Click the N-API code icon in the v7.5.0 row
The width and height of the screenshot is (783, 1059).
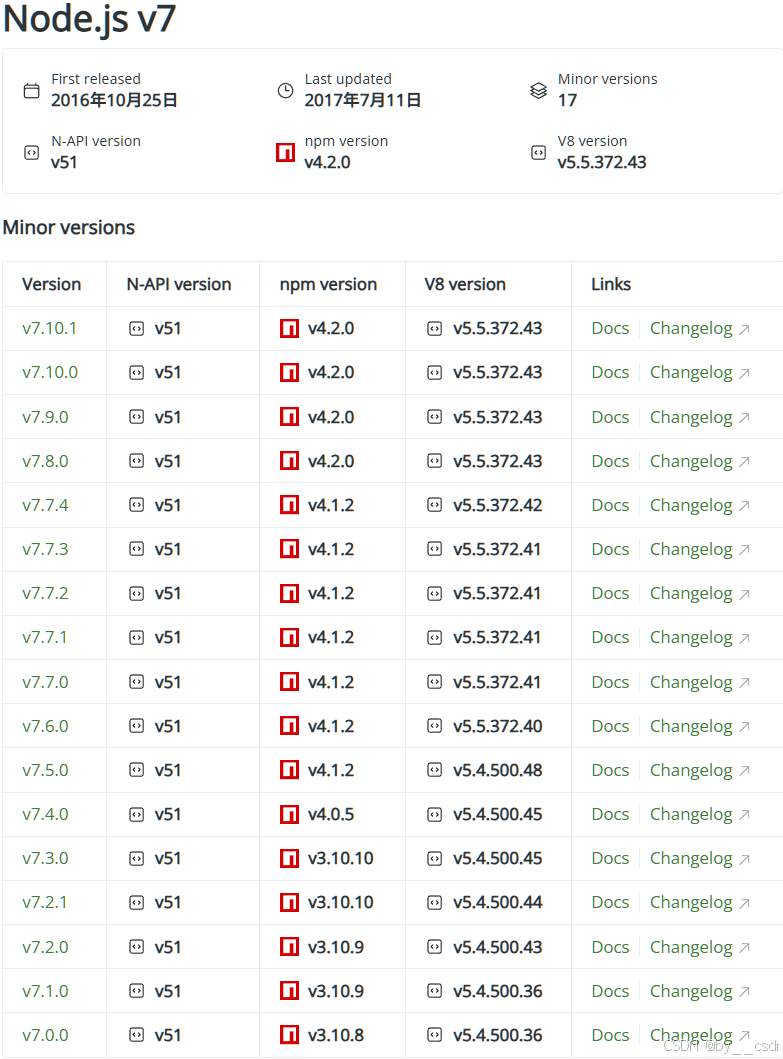[x=136, y=771]
